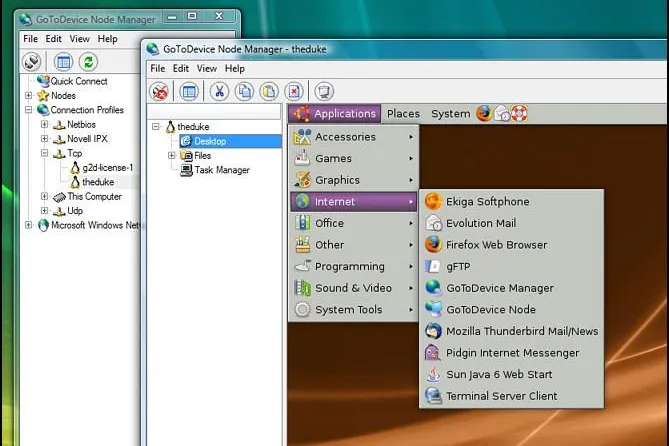
Task: Open Evolution mail from Ubuntu panel icon
Action: tap(502, 114)
